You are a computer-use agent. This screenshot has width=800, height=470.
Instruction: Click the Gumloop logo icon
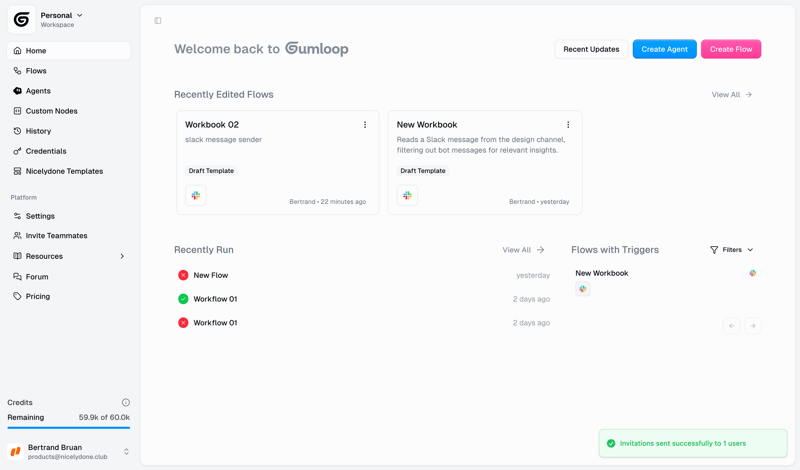(x=21, y=19)
